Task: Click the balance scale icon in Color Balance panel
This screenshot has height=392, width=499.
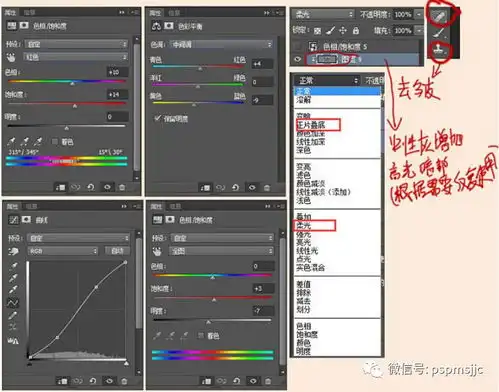Action: point(156,26)
